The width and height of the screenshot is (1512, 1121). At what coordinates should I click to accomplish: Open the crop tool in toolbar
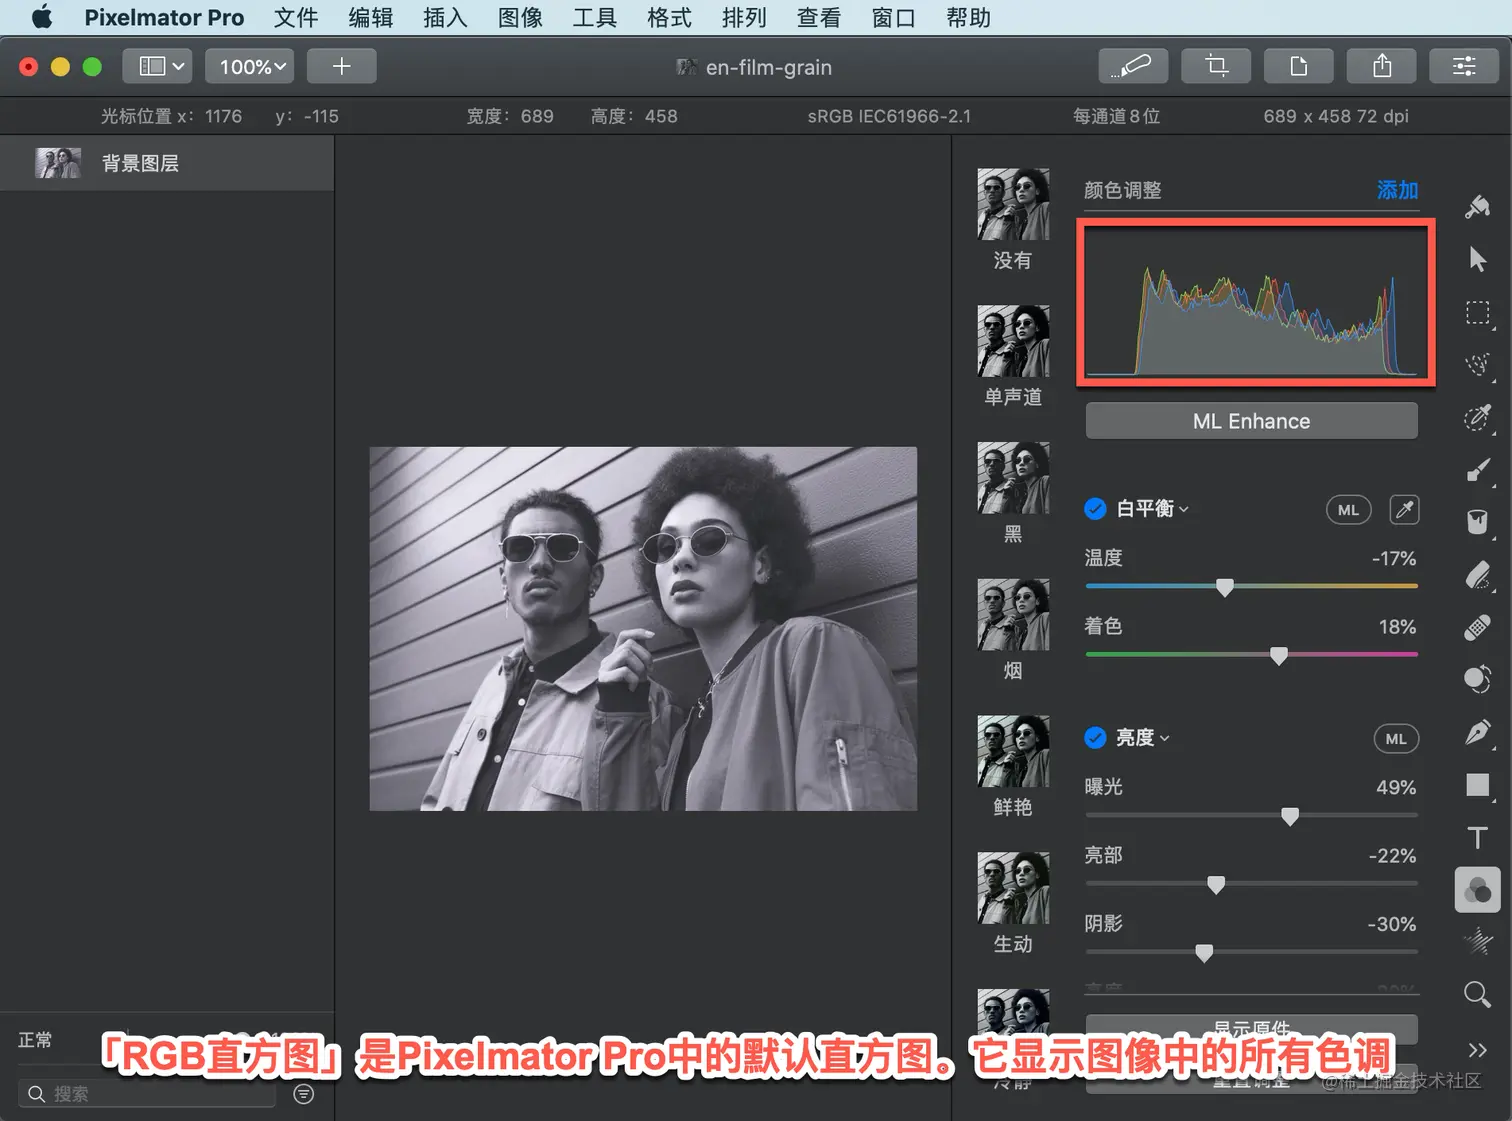coord(1216,66)
